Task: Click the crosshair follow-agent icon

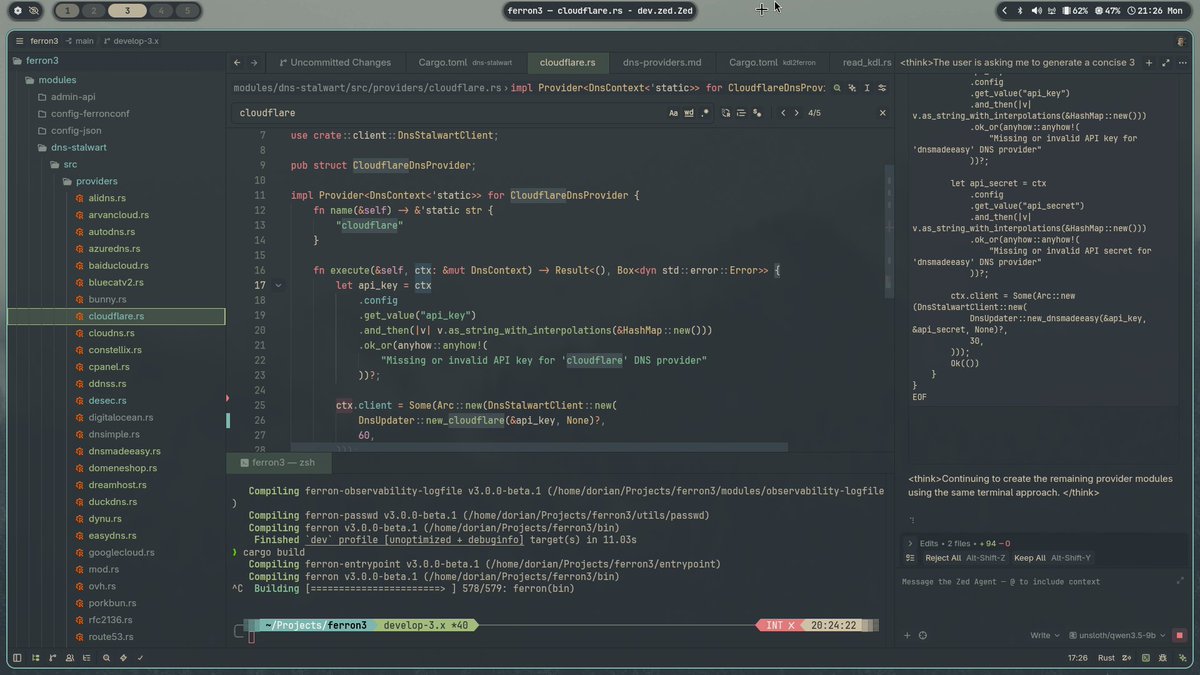Action: tap(923, 635)
